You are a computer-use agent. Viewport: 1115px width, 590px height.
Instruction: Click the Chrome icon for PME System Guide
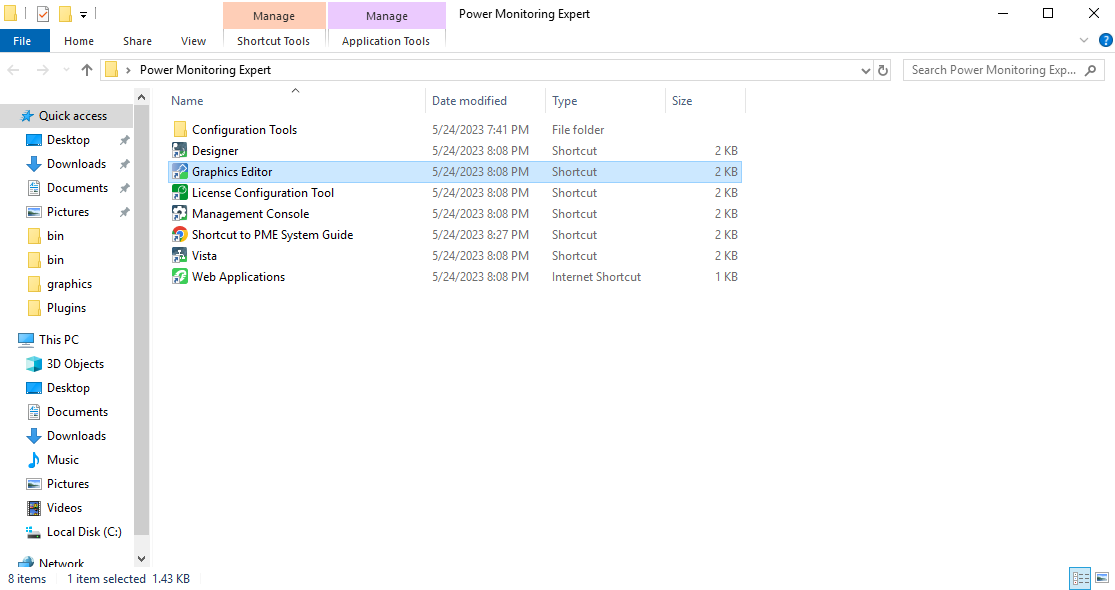[x=180, y=235]
